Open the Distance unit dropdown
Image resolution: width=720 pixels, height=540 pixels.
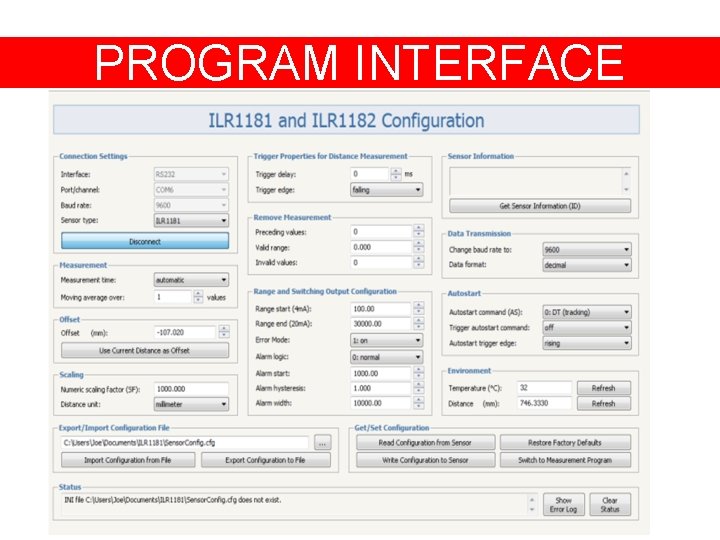pos(191,404)
